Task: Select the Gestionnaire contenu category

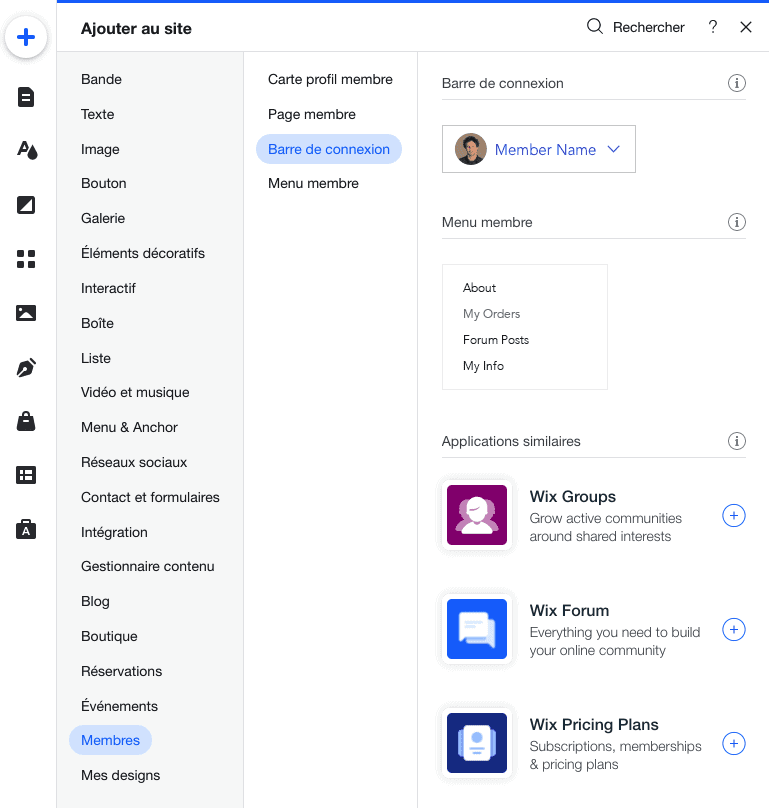Action: click(x=147, y=567)
